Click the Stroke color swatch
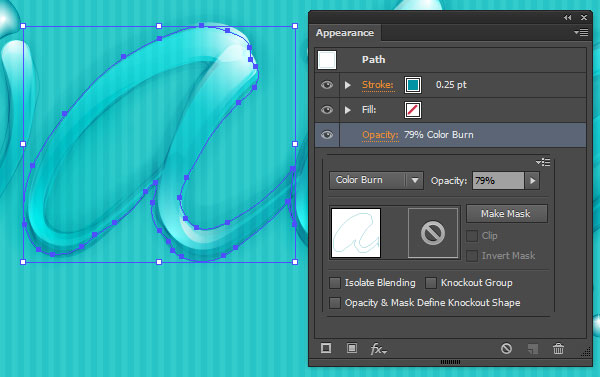 pyautogui.click(x=413, y=85)
